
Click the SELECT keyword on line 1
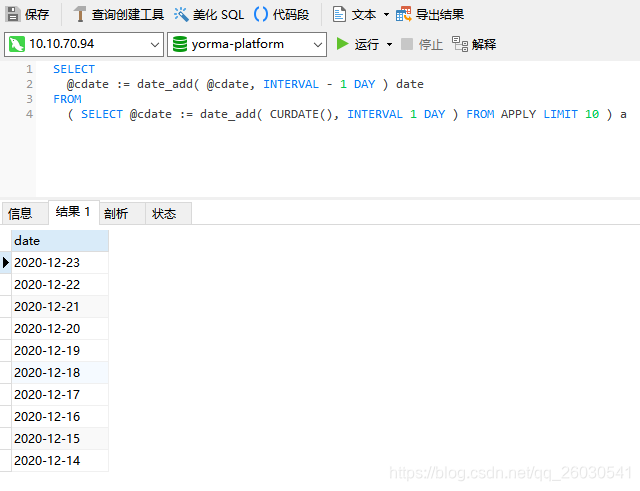(x=74, y=69)
